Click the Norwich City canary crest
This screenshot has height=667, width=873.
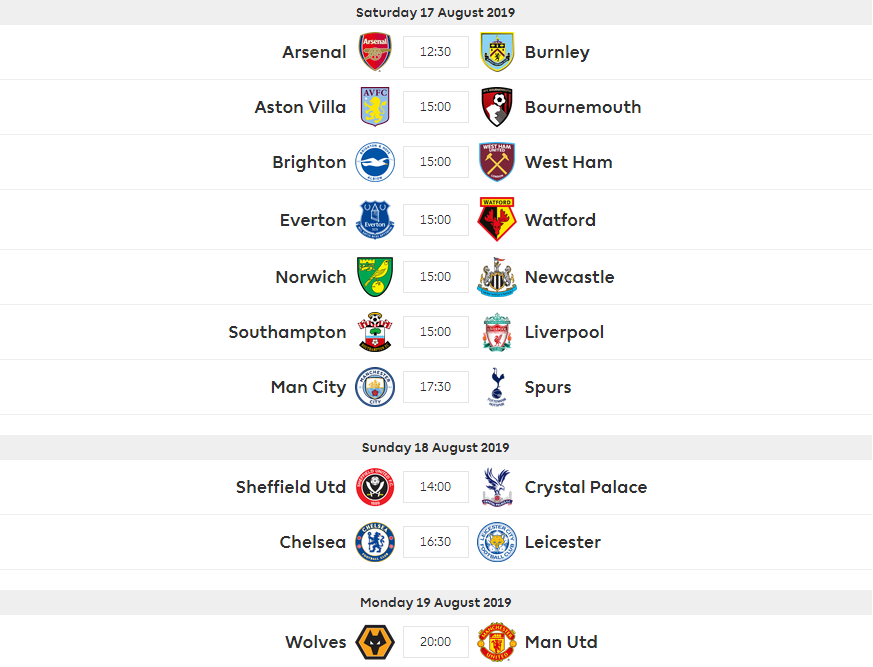[x=376, y=277]
